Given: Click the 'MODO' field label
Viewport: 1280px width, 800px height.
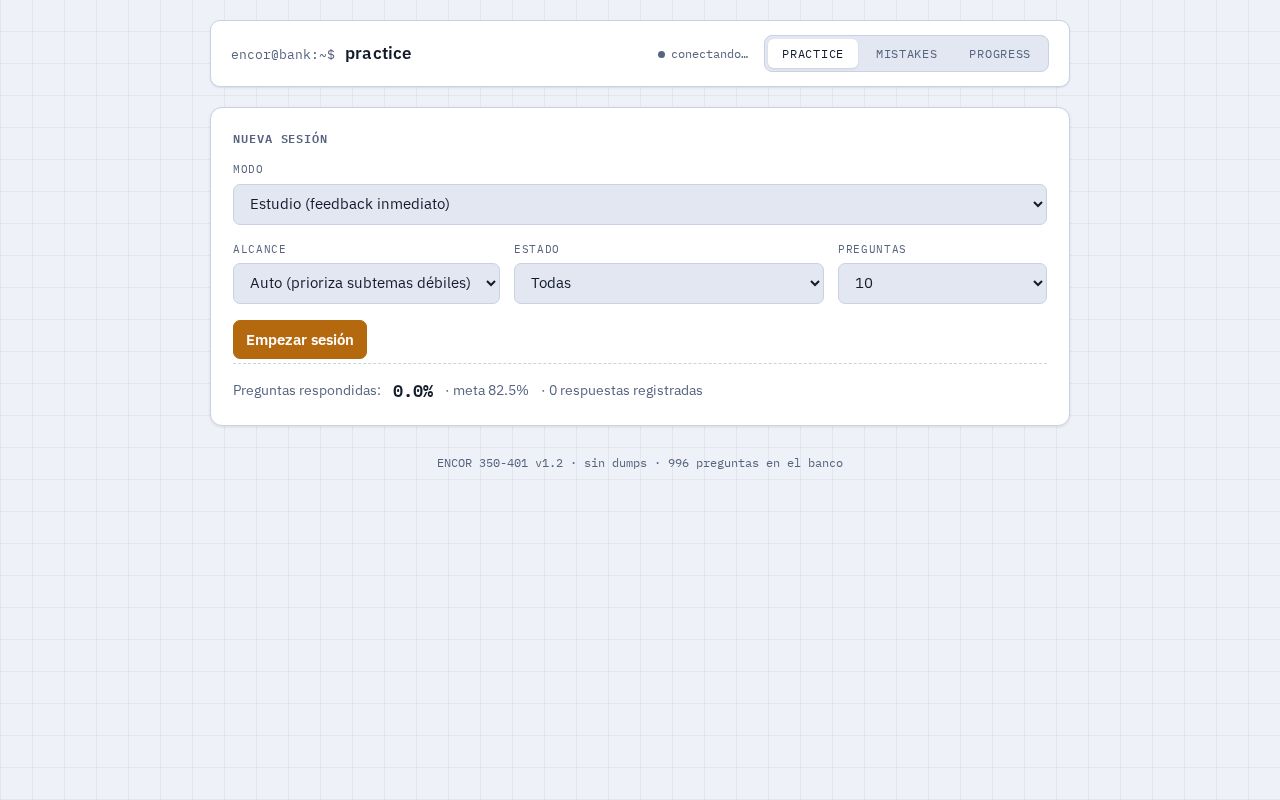Looking at the screenshot, I should [x=248, y=169].
